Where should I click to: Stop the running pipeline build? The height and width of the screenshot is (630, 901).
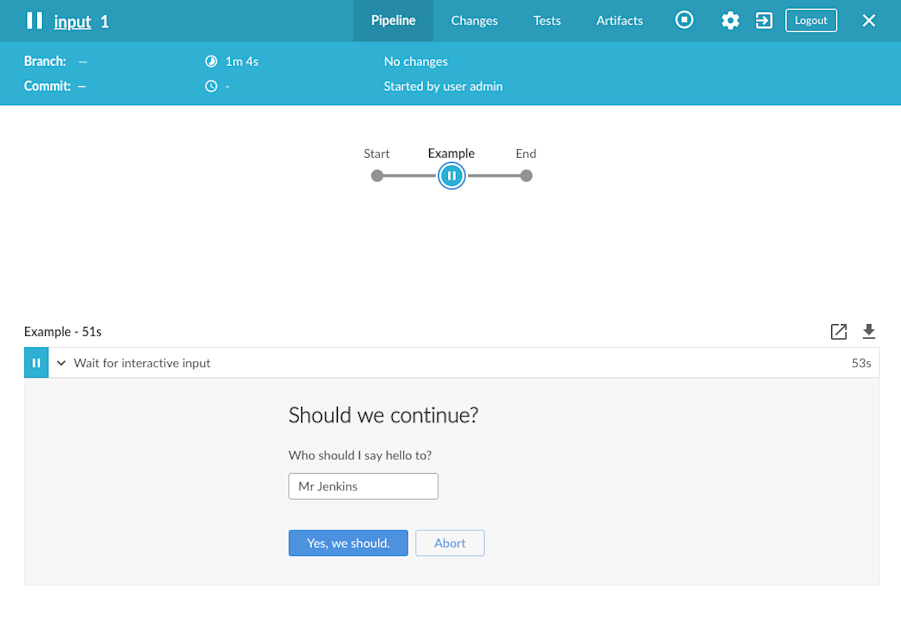click(684, 20)
